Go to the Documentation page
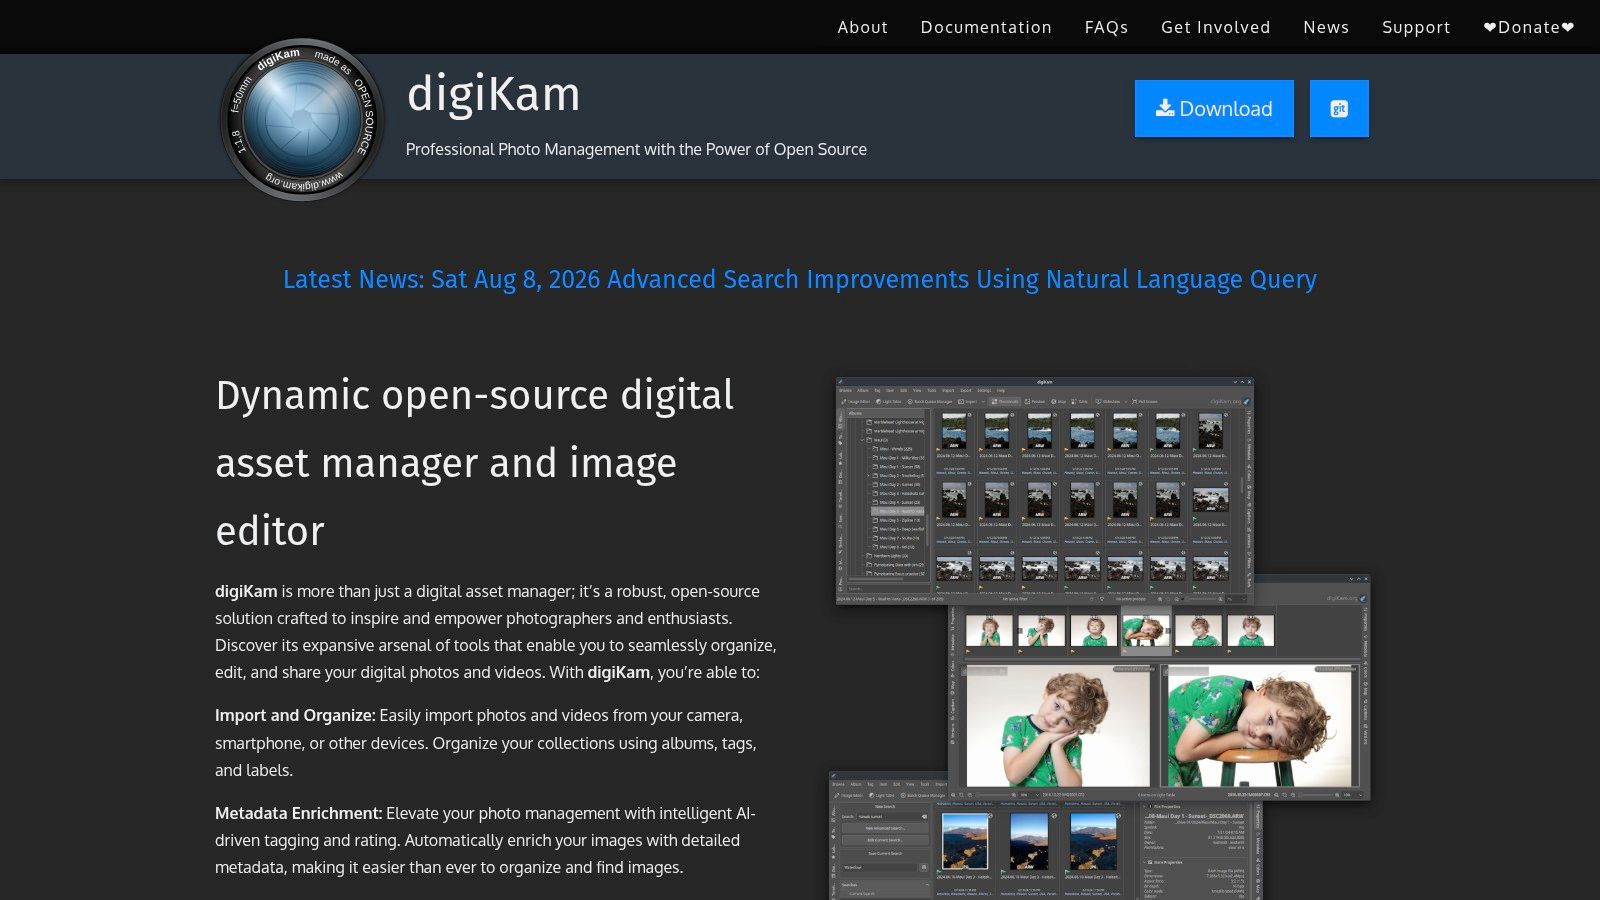Viewport: 1600px width, 900px height. click(986, 27)
